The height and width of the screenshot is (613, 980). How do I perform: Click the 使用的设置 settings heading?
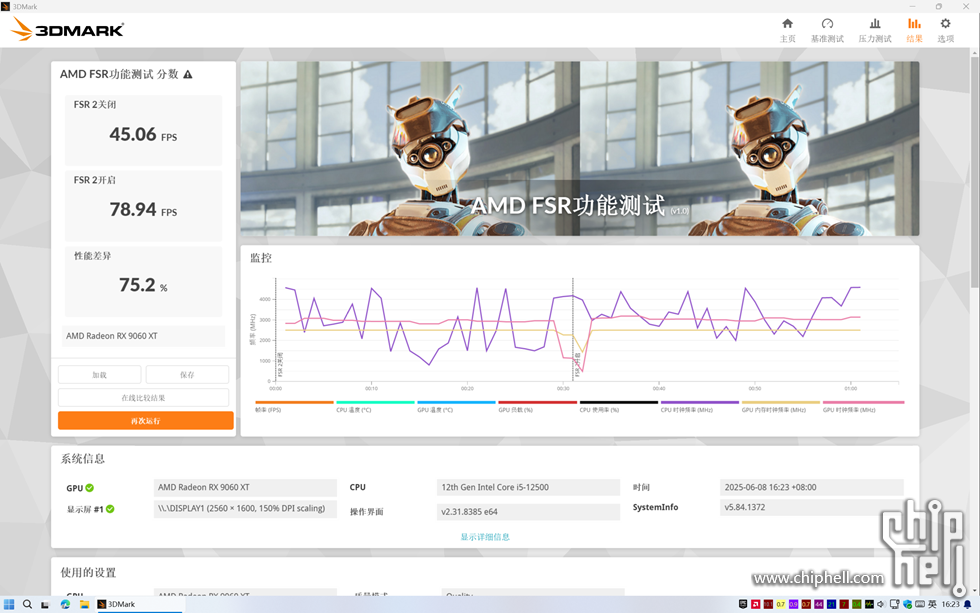coord(88,572)
